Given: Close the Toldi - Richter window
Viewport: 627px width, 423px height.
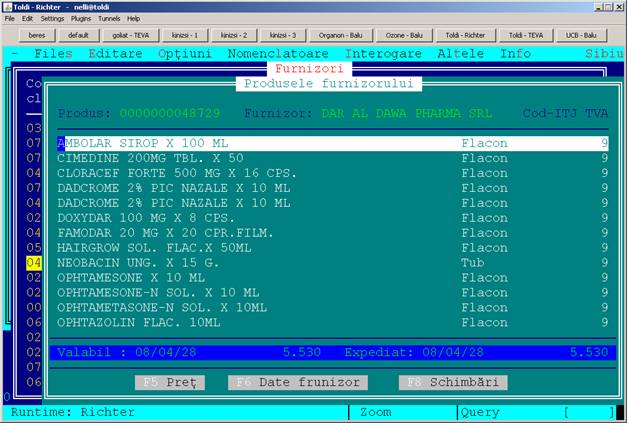Looking at the screenshot, I should [618, 7].
